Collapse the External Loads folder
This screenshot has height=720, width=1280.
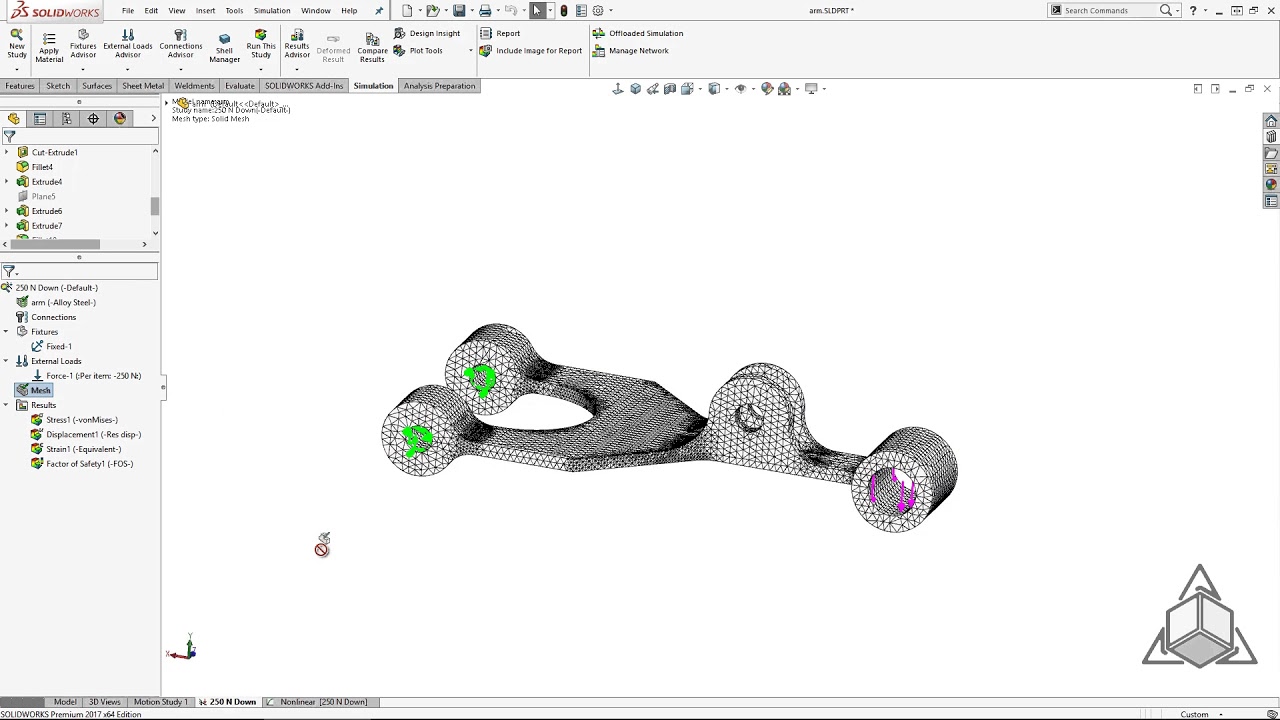7,361
